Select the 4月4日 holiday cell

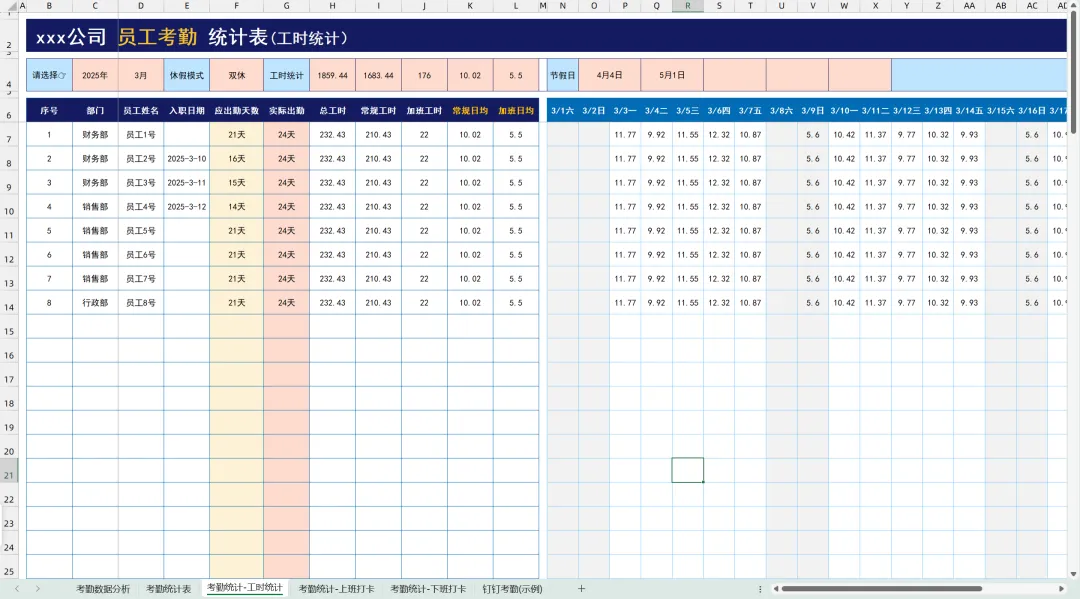click(x=610, y=75)
